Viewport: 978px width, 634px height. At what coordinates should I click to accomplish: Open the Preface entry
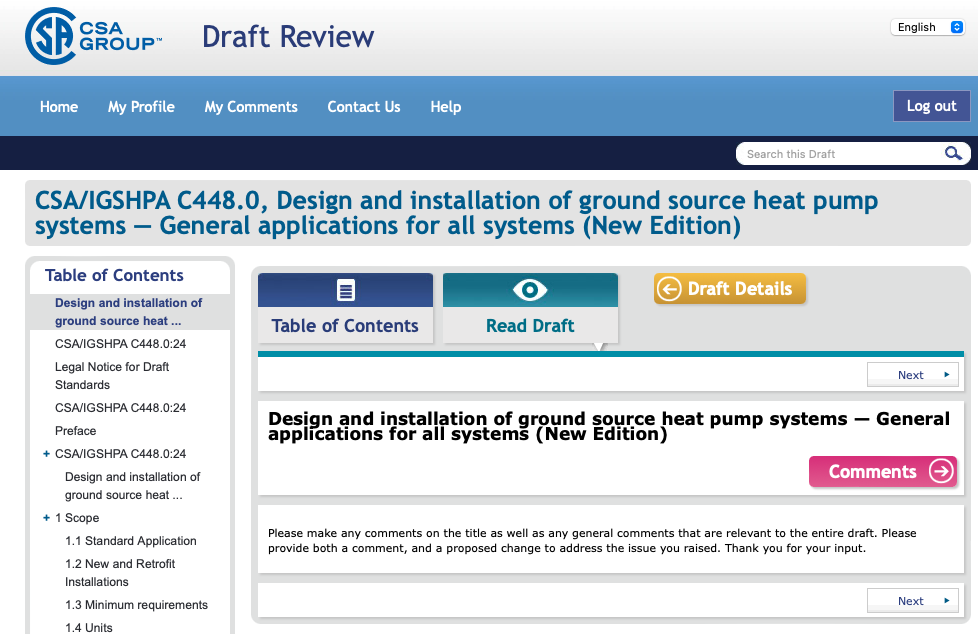[75, 431]
